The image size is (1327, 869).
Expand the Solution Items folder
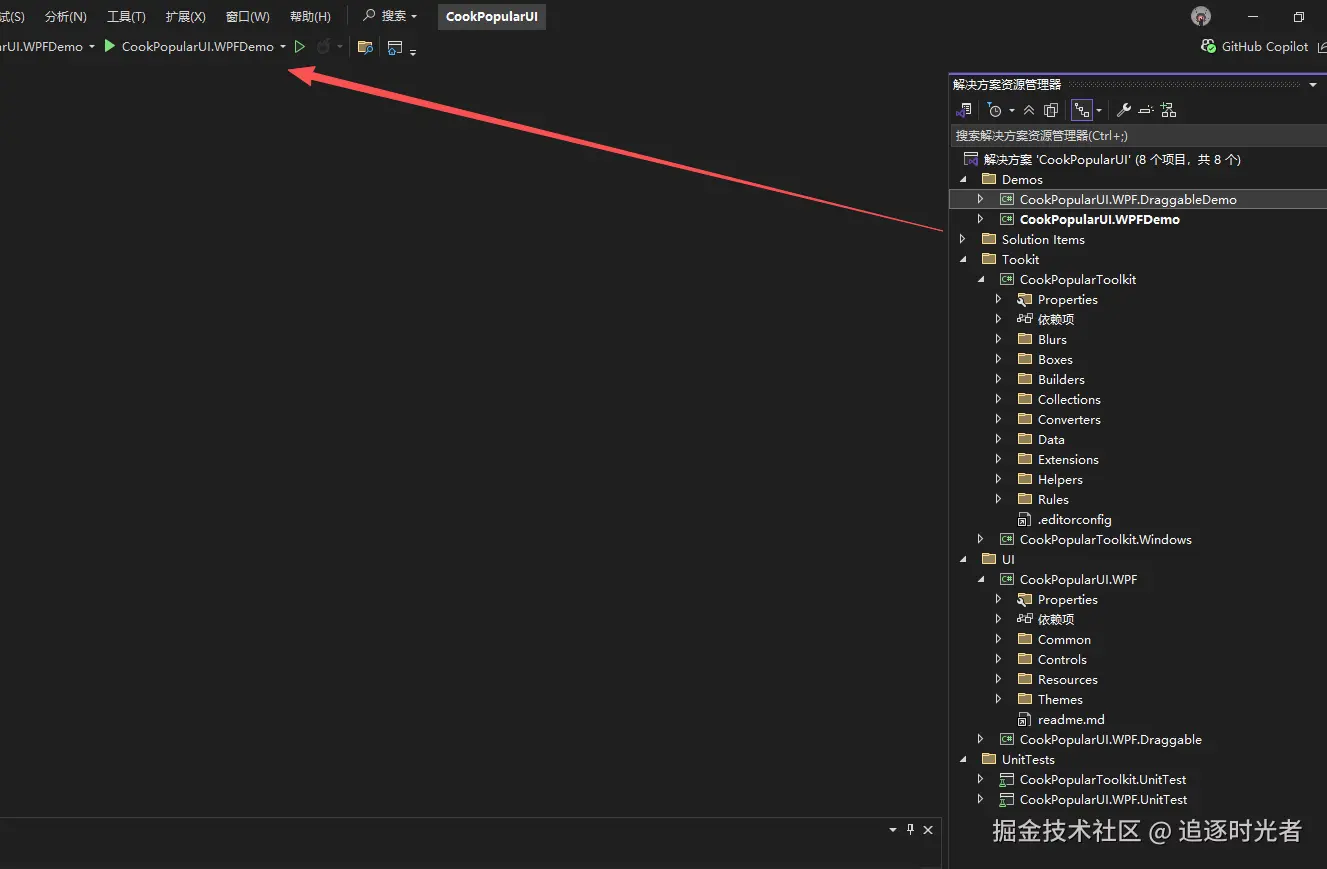click(x=964, y=240)
